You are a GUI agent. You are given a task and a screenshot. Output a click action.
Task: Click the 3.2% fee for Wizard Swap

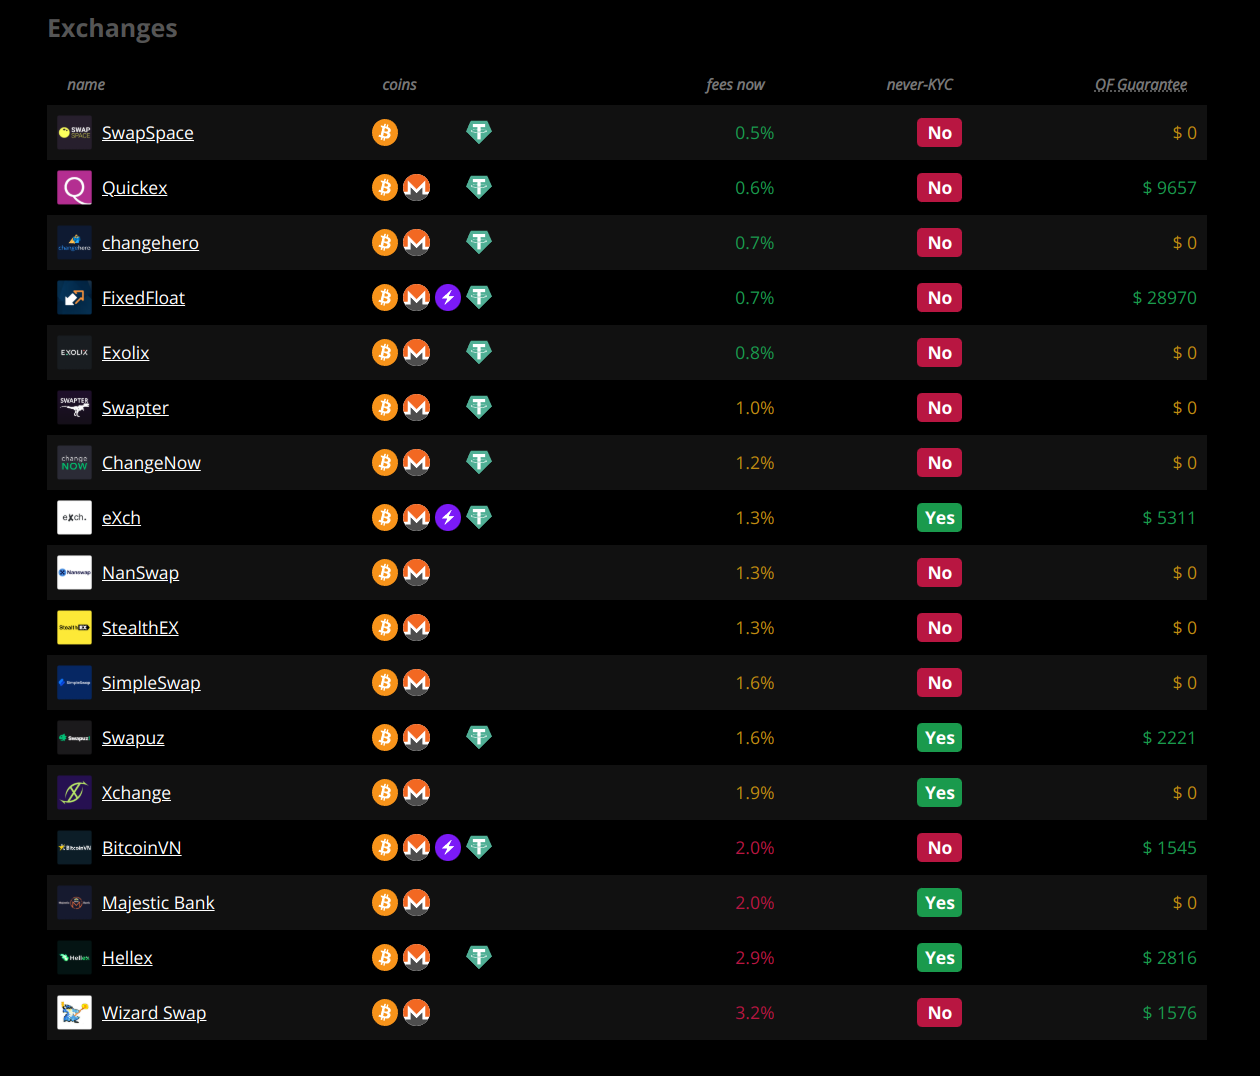coord(755,1013)
